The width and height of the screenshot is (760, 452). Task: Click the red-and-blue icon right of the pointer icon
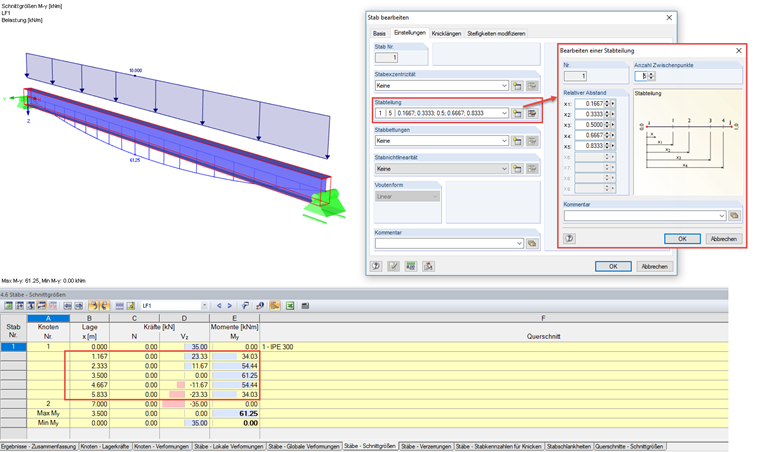260,306
